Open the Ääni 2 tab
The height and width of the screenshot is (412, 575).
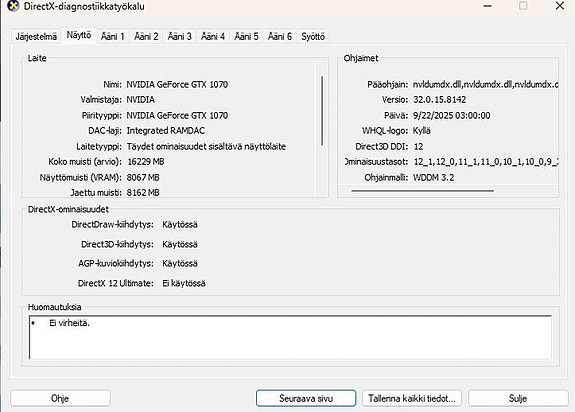click(x=146, y=37)
